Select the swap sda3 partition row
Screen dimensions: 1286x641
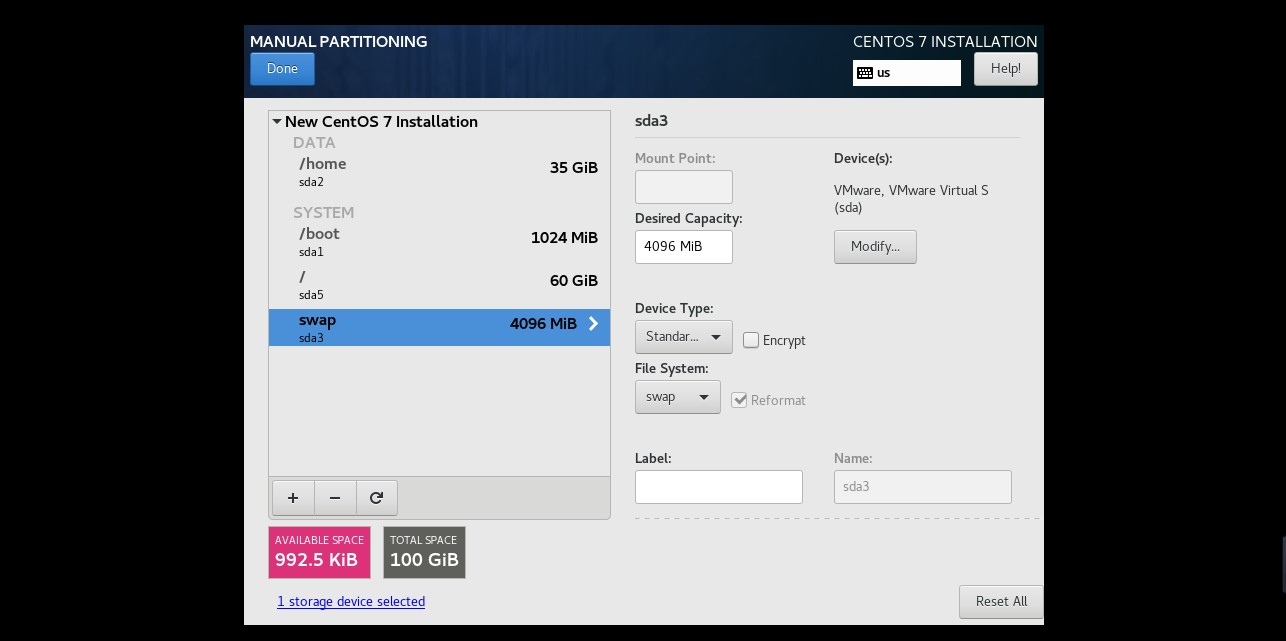pos(439,327)
